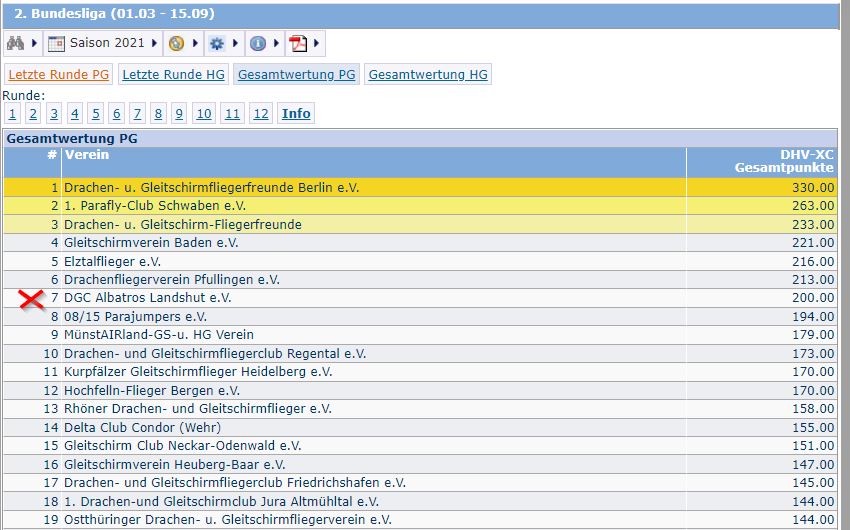Click the binoculars search icon
This screenshot has width=850, height=530.
[15, 43]
